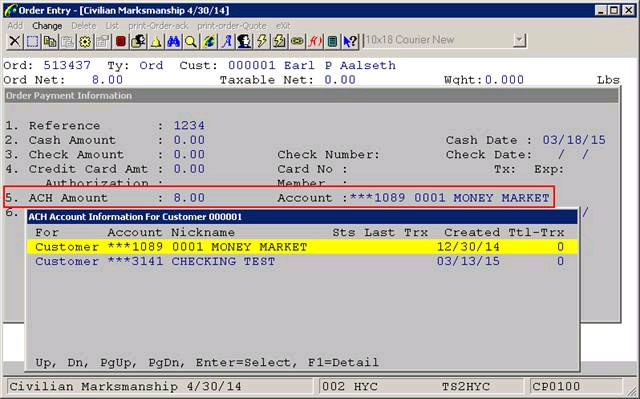Image resolution: width=640 pixels, height=399 pixels.
Task: Click the Taxable Net value 0.00
Action: pyautogui.click(x=340, y=80)
